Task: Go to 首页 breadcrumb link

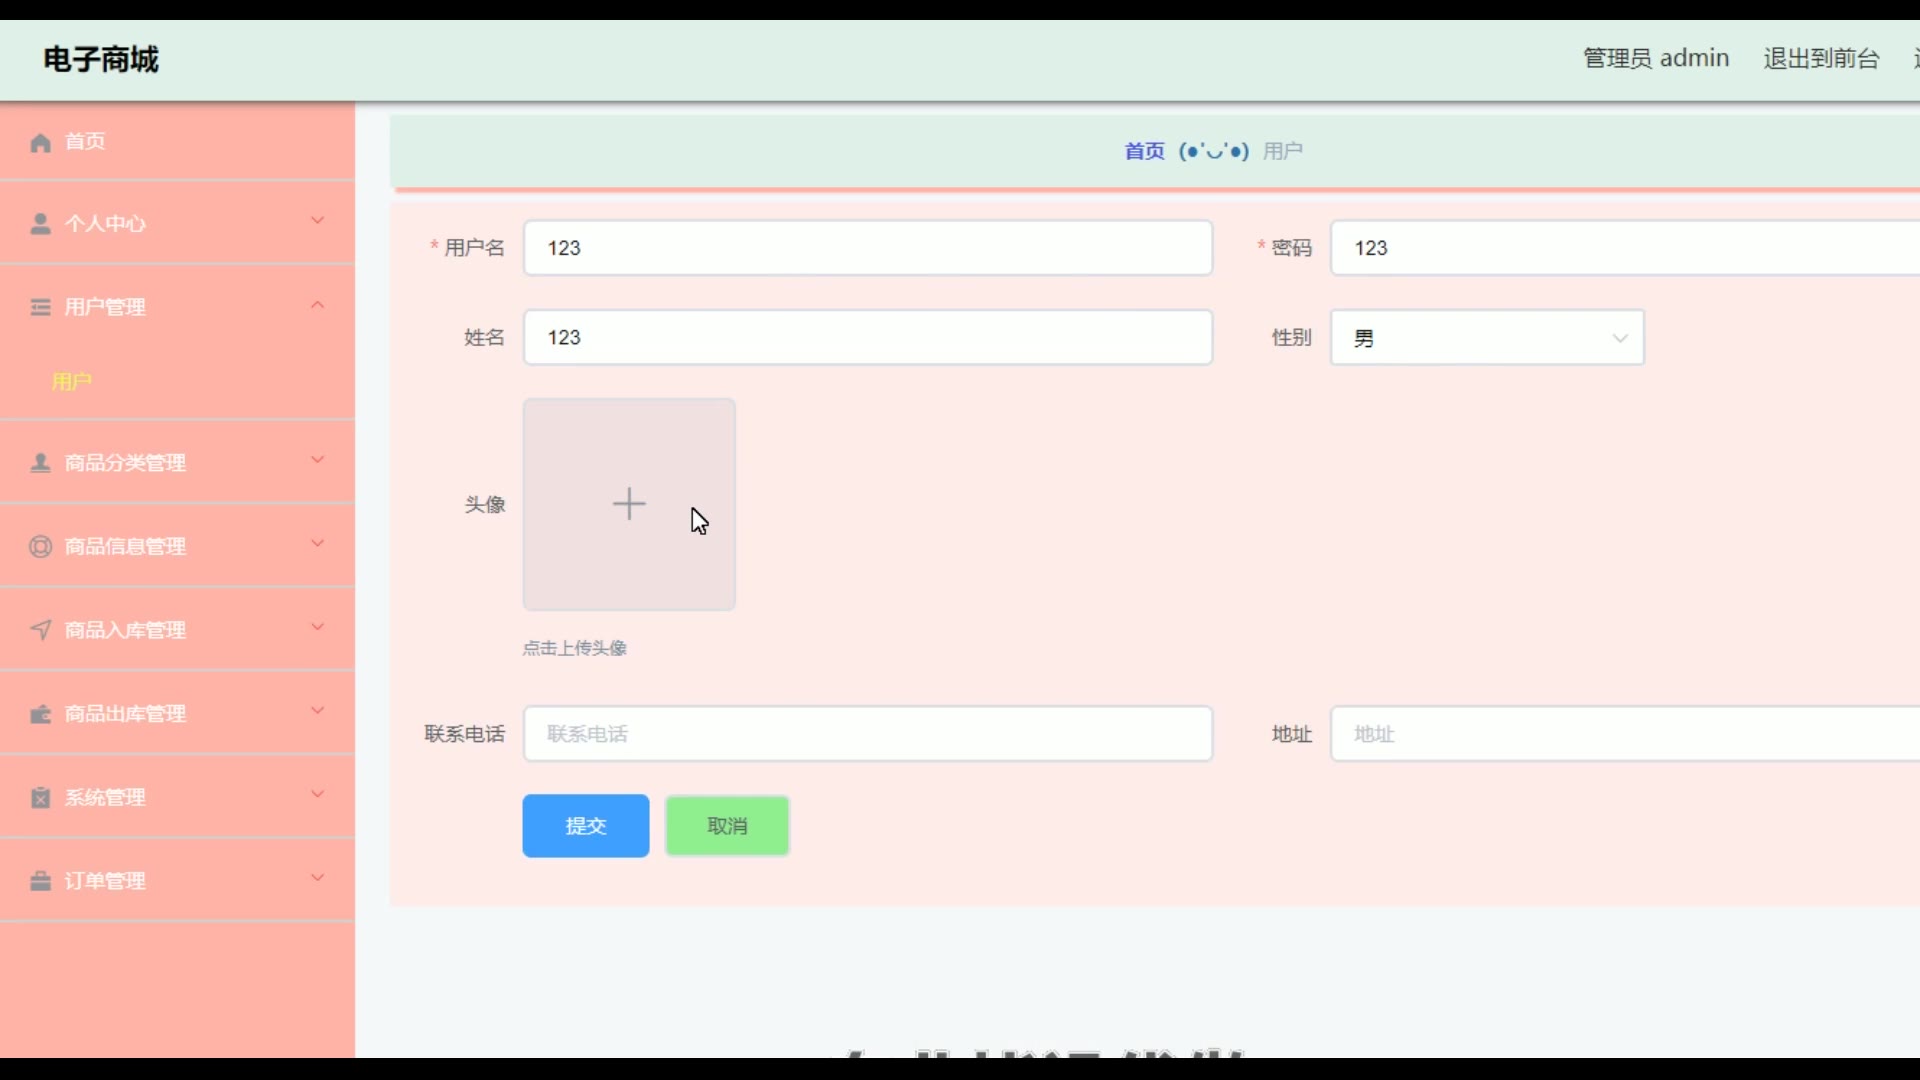Action: (x=1144, y=151)
